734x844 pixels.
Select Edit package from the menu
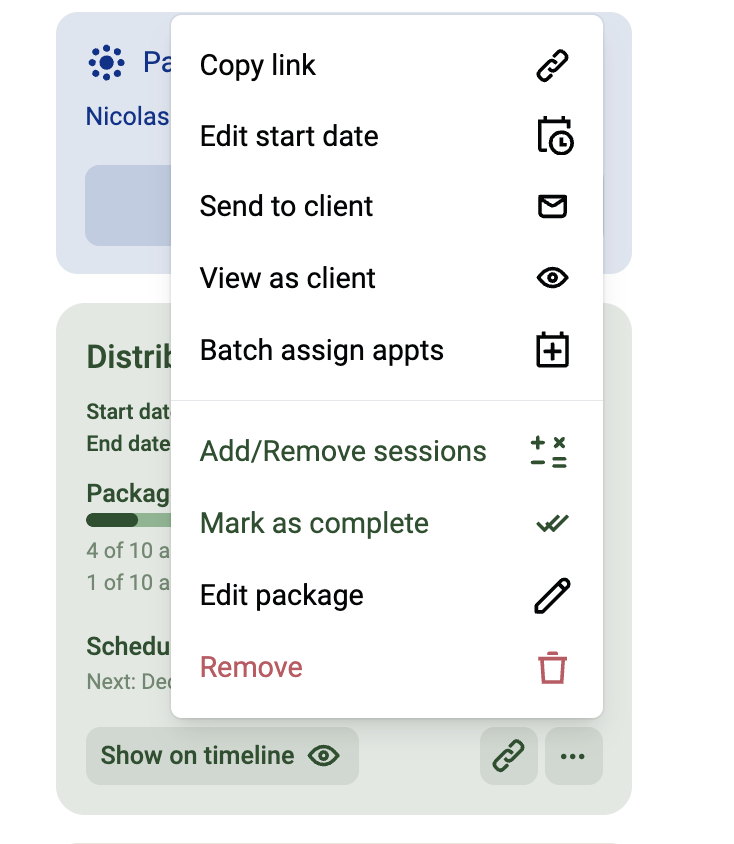[386, 595]
